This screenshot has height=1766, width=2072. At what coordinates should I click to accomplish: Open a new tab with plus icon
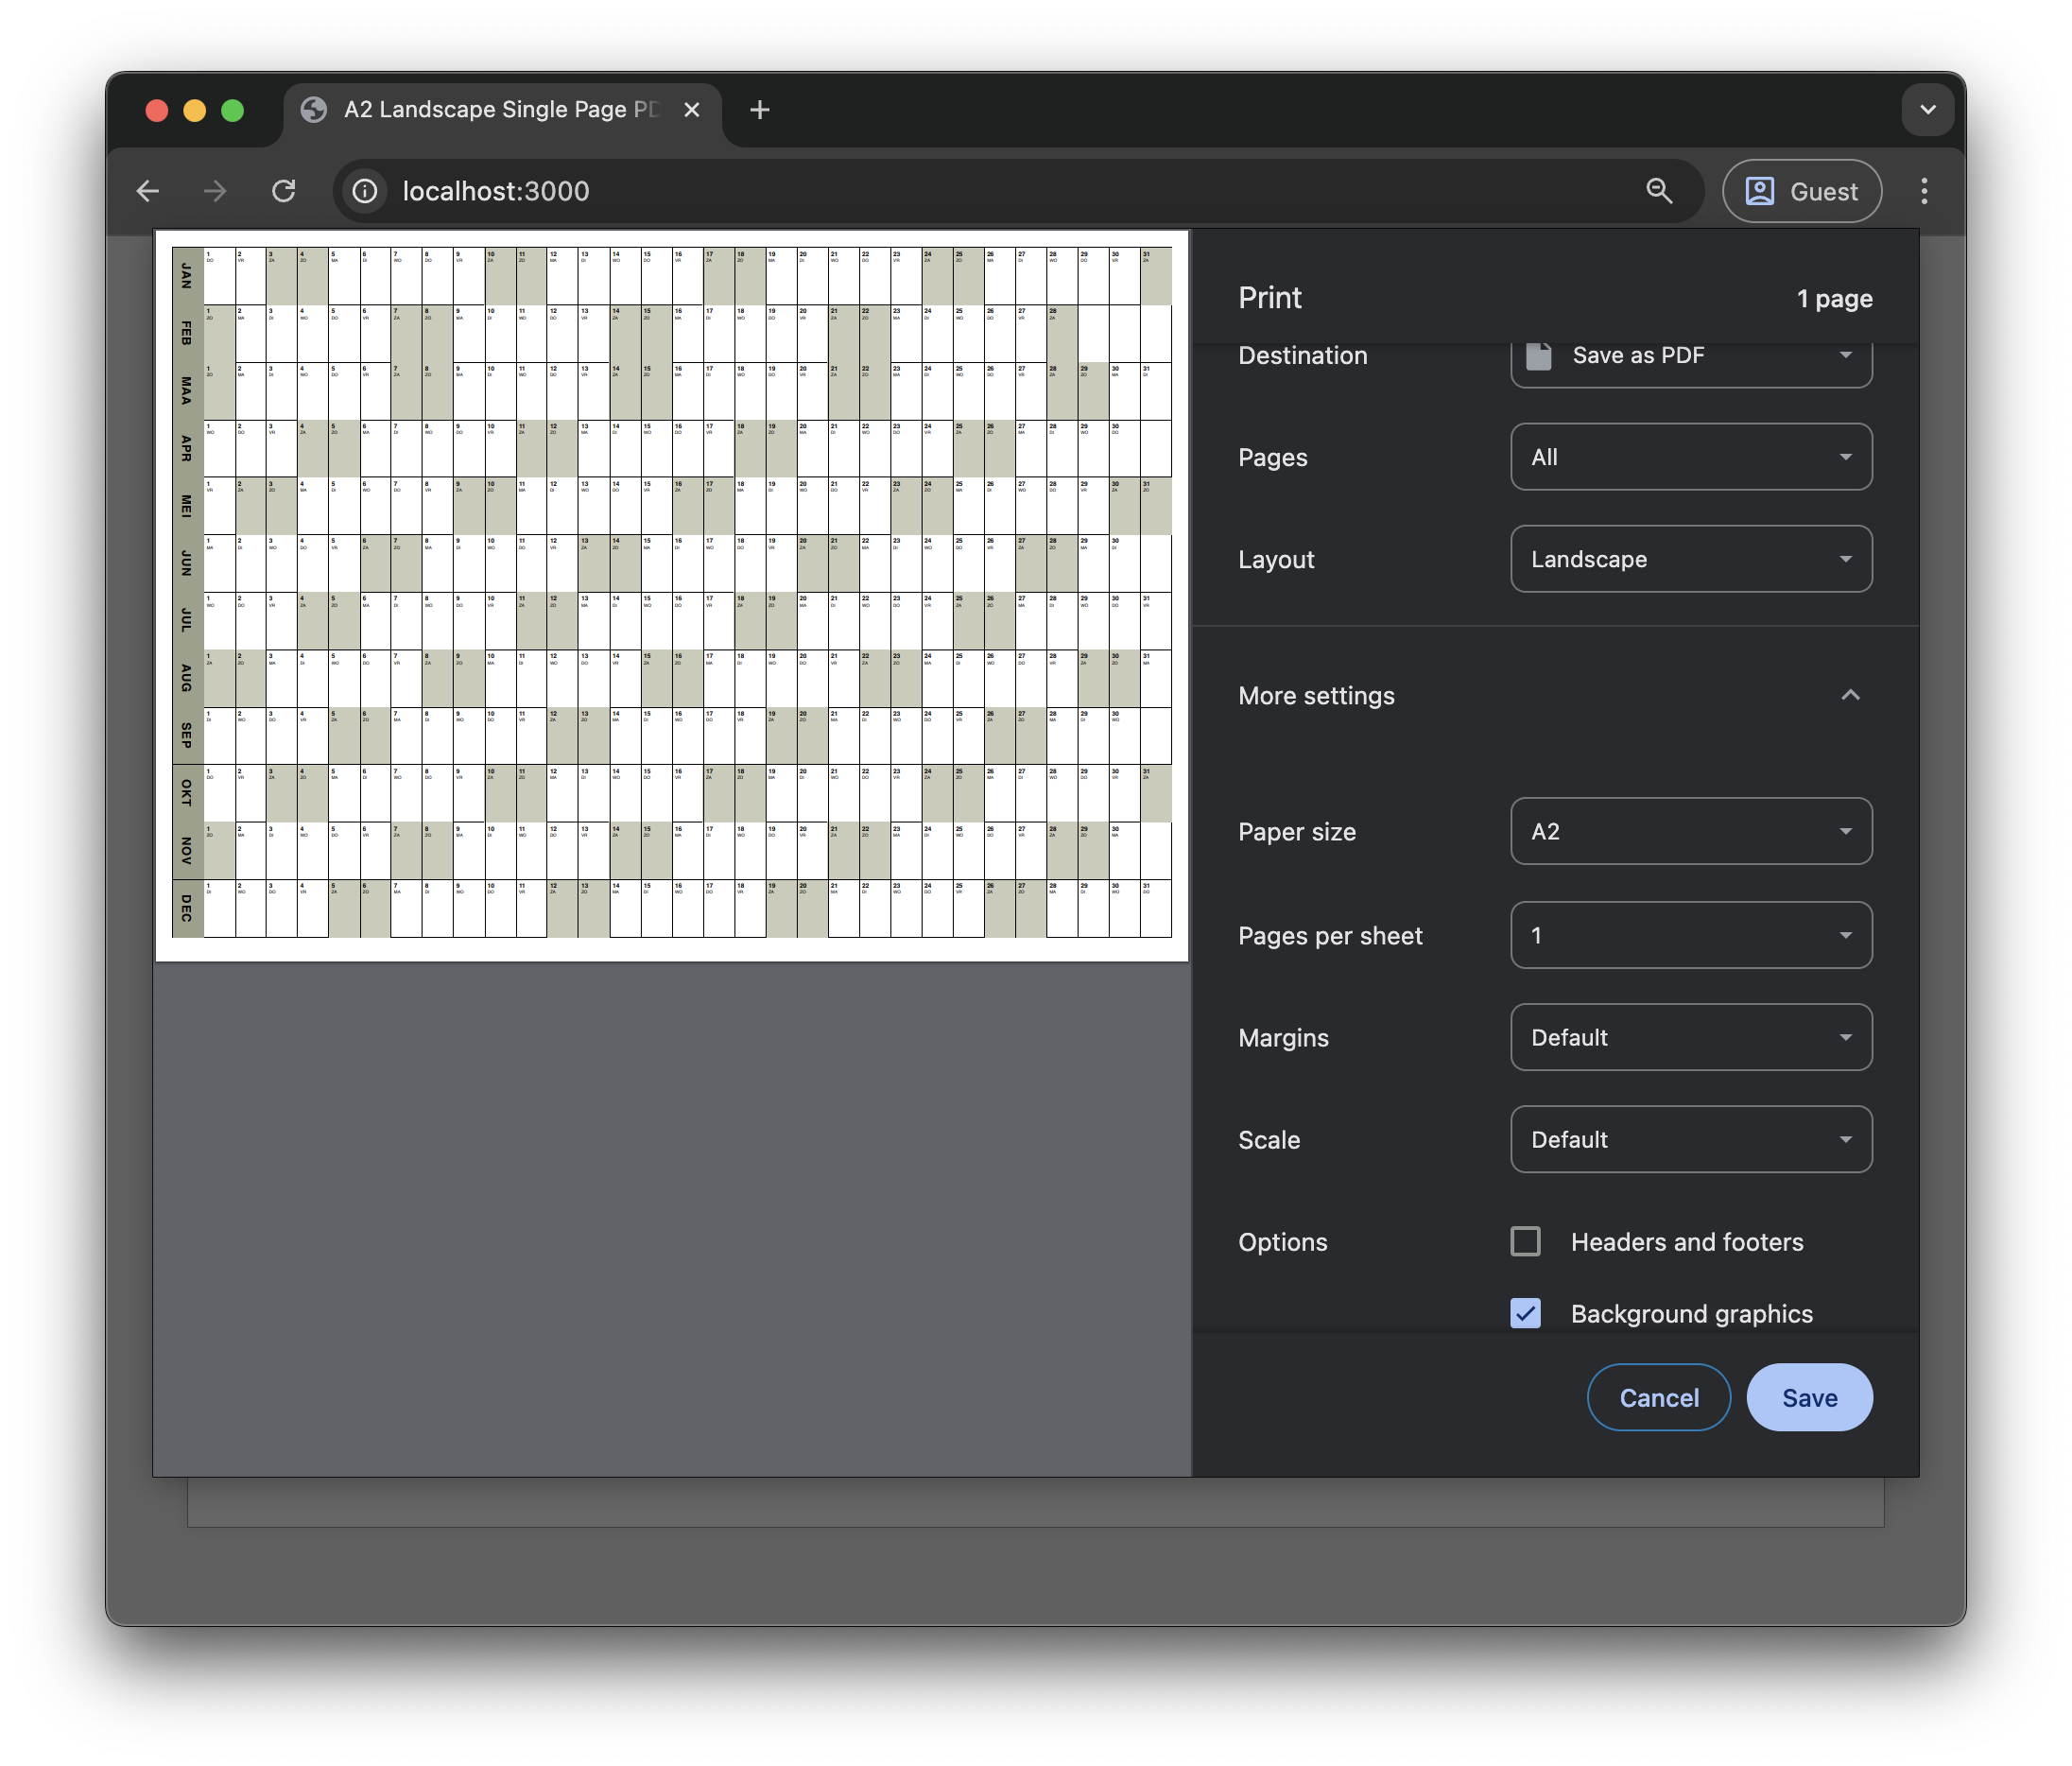pyautogui.click(x=760, y=110)
